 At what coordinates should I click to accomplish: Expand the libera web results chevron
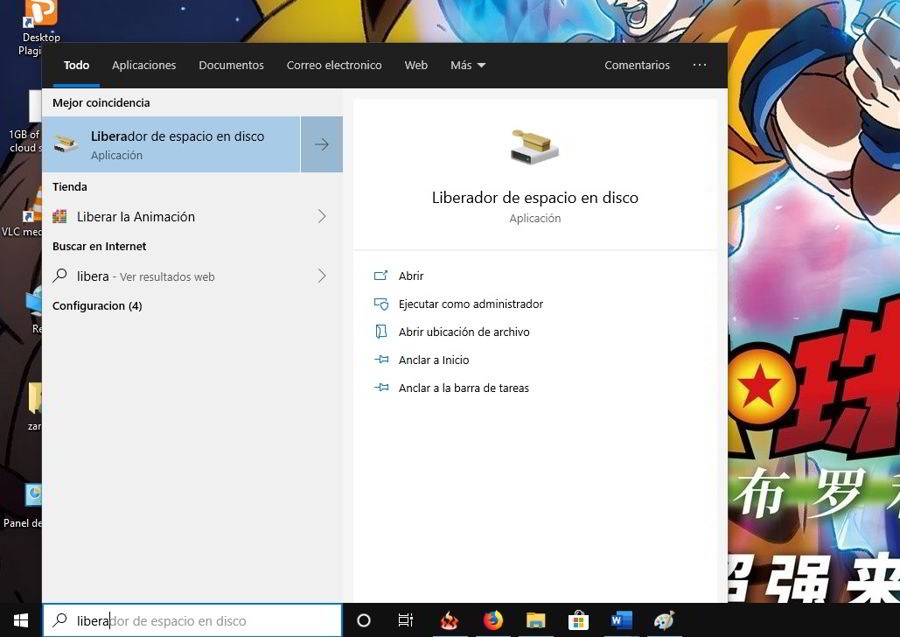[321, 276]
